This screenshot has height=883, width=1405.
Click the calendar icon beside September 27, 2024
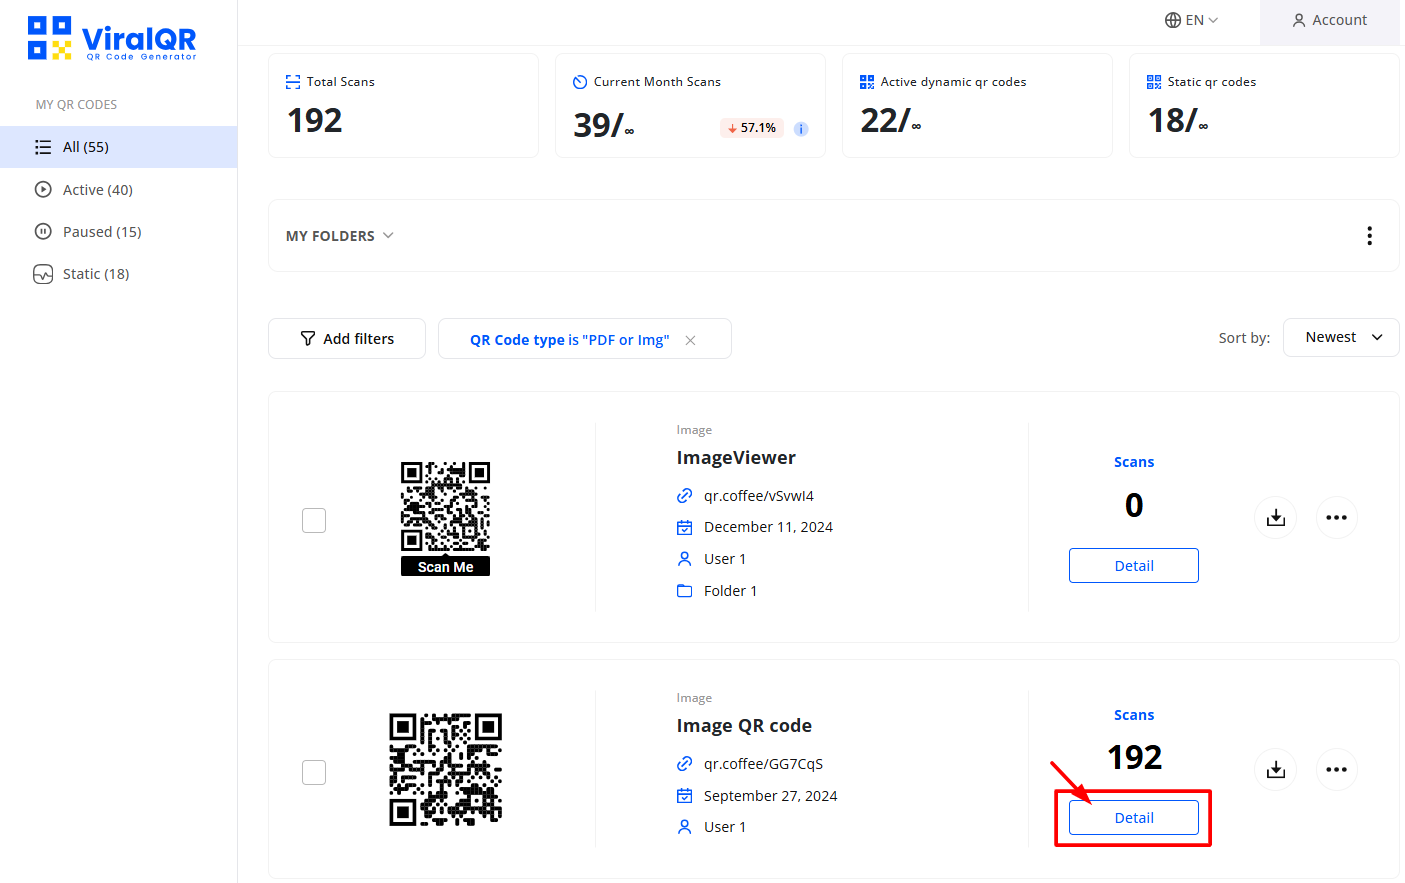[x=684, y=796]
